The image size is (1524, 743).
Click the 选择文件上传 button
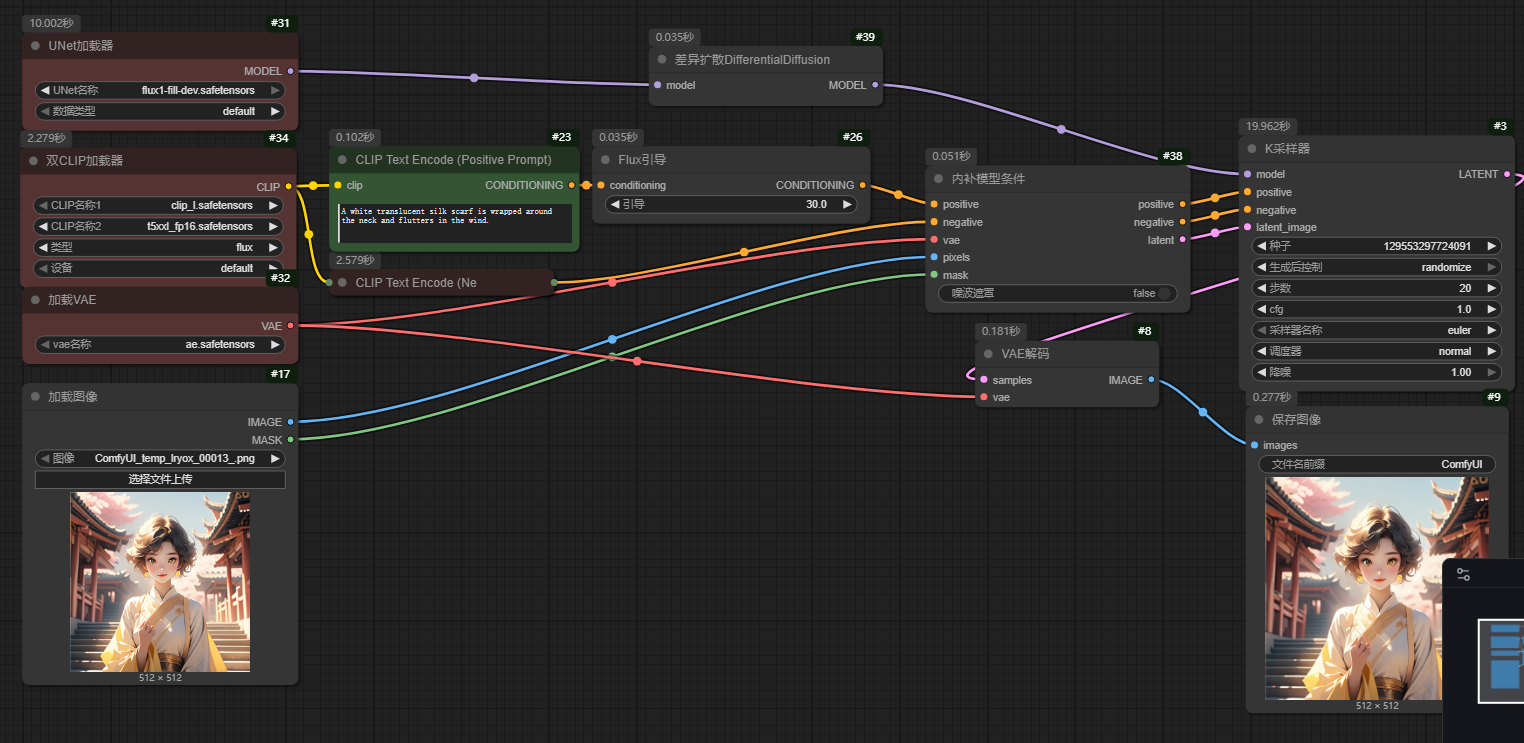coord(160,480)
